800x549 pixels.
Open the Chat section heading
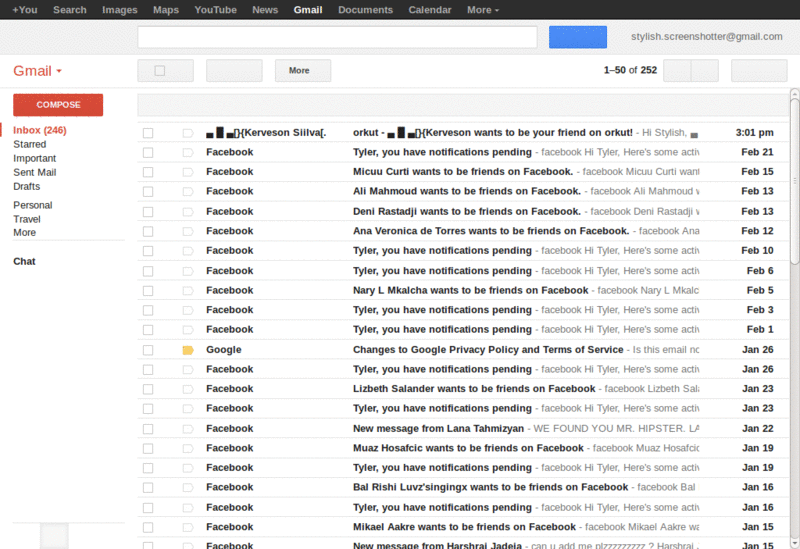(x=24, y=262)
